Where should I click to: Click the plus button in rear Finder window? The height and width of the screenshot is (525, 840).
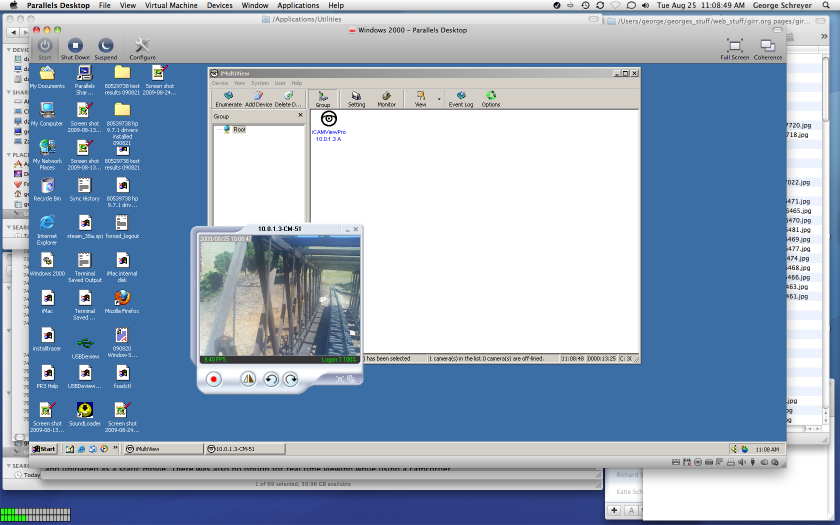tap(614, 511)
